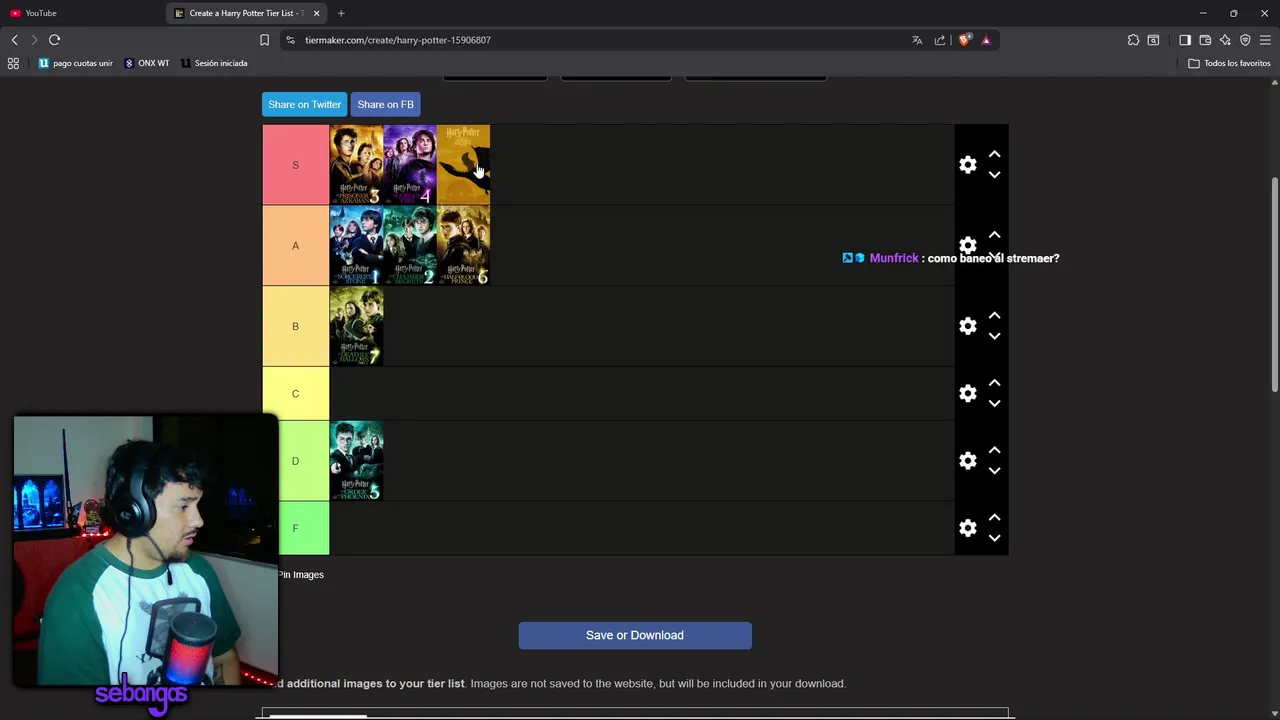Open settings gear for S tier row

tap(967, 165)
